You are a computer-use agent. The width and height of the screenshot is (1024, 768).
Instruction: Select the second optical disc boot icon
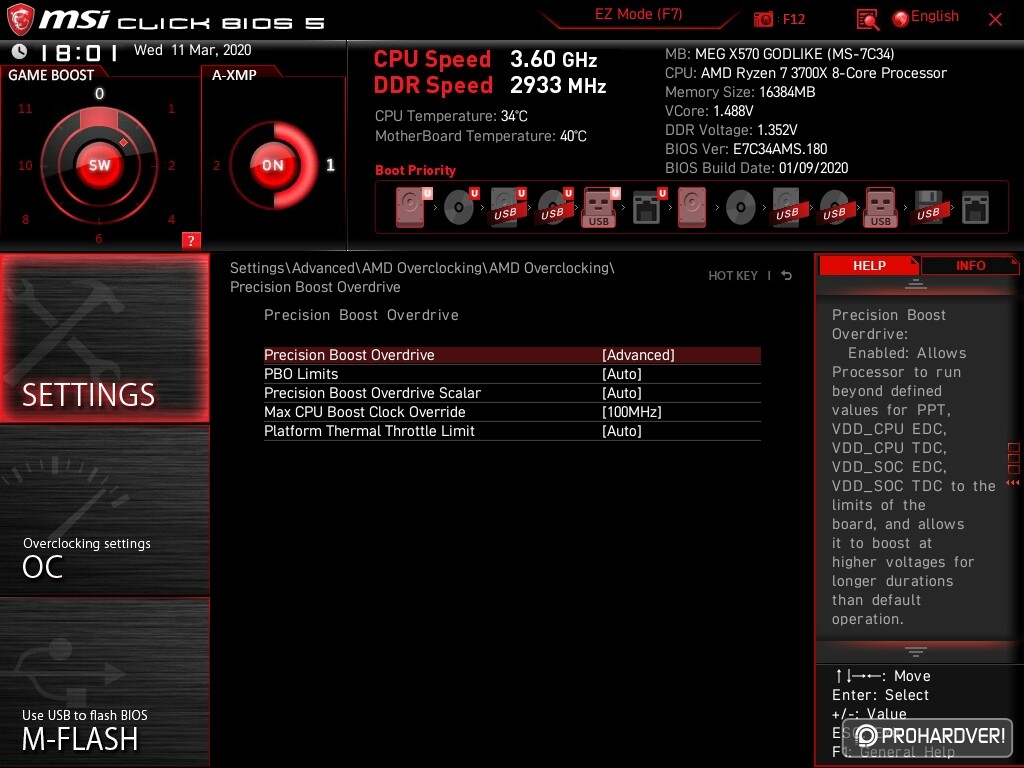(741, 208)
